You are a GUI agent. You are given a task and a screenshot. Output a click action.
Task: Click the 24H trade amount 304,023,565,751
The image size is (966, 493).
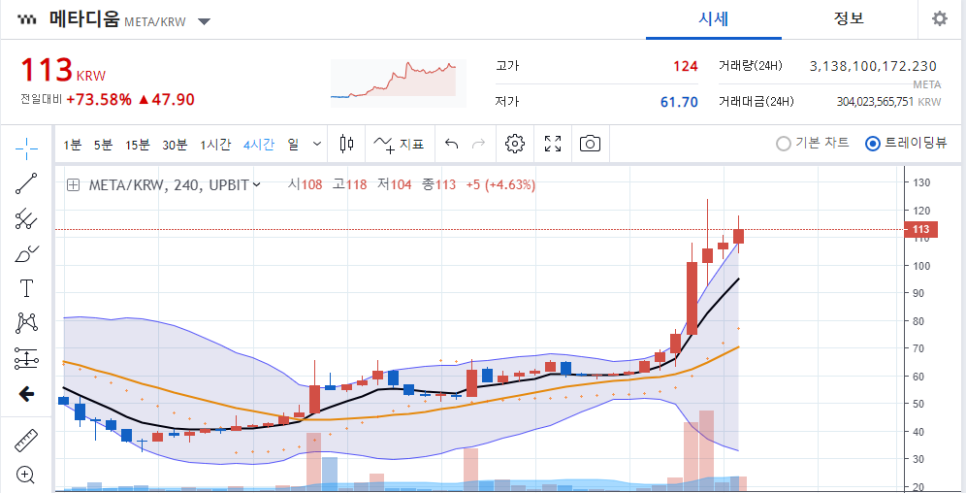(875, 102)
